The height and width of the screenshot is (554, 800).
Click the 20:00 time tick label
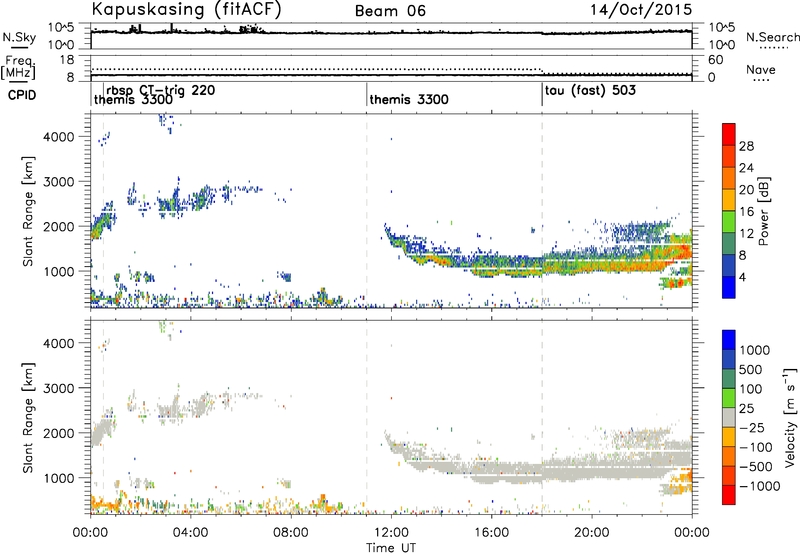coord(592,533)
